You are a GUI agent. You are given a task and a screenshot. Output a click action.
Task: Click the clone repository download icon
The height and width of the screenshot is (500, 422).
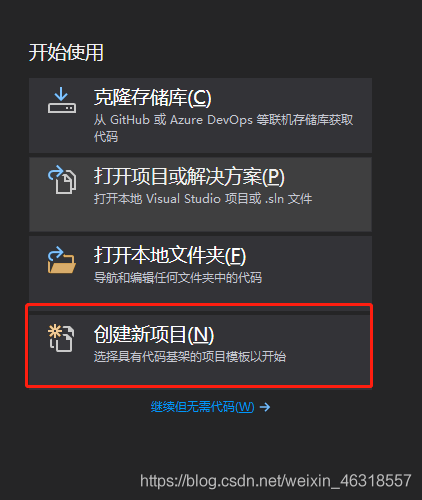click(x=62, y=100)
